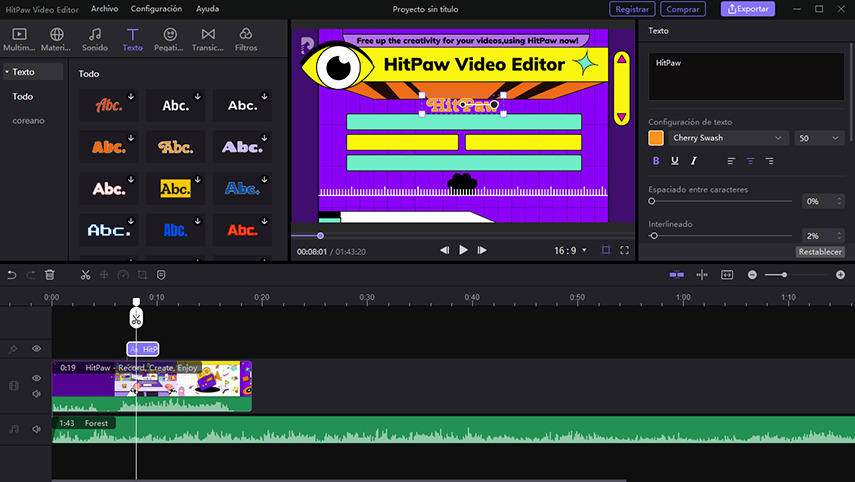Choose the blue gradient Abc text style
Viewport: 855px width, 482px height.
[x=242, y=189]
